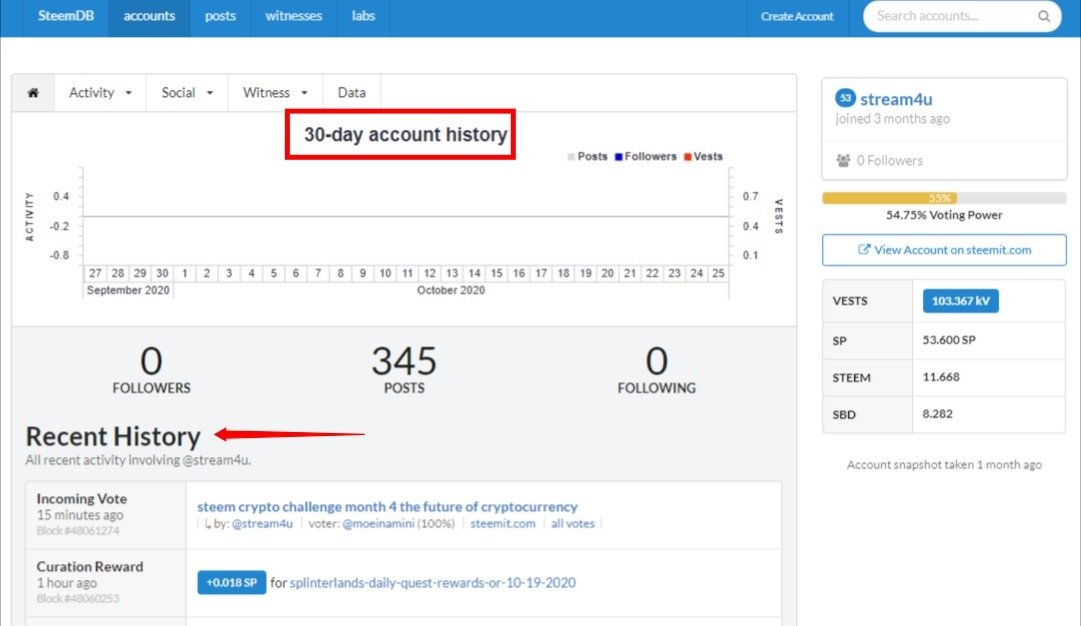Viewport: 1081px width, 626px height.
Task: Click the October 2020 chart axis label
Action: [x=451, y=290]
